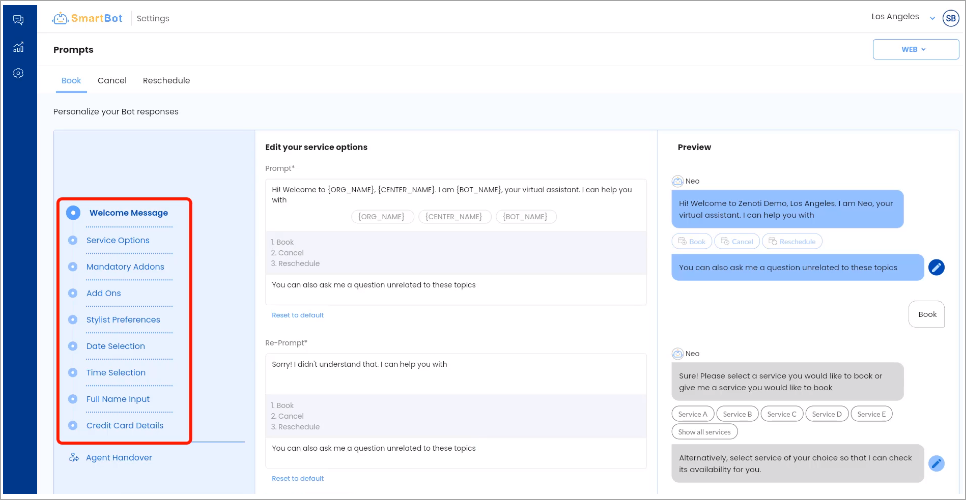Viewport: 966px width, 500px height.
Task: Edit service message with lower pencil icon
Action: pos(936,463)
